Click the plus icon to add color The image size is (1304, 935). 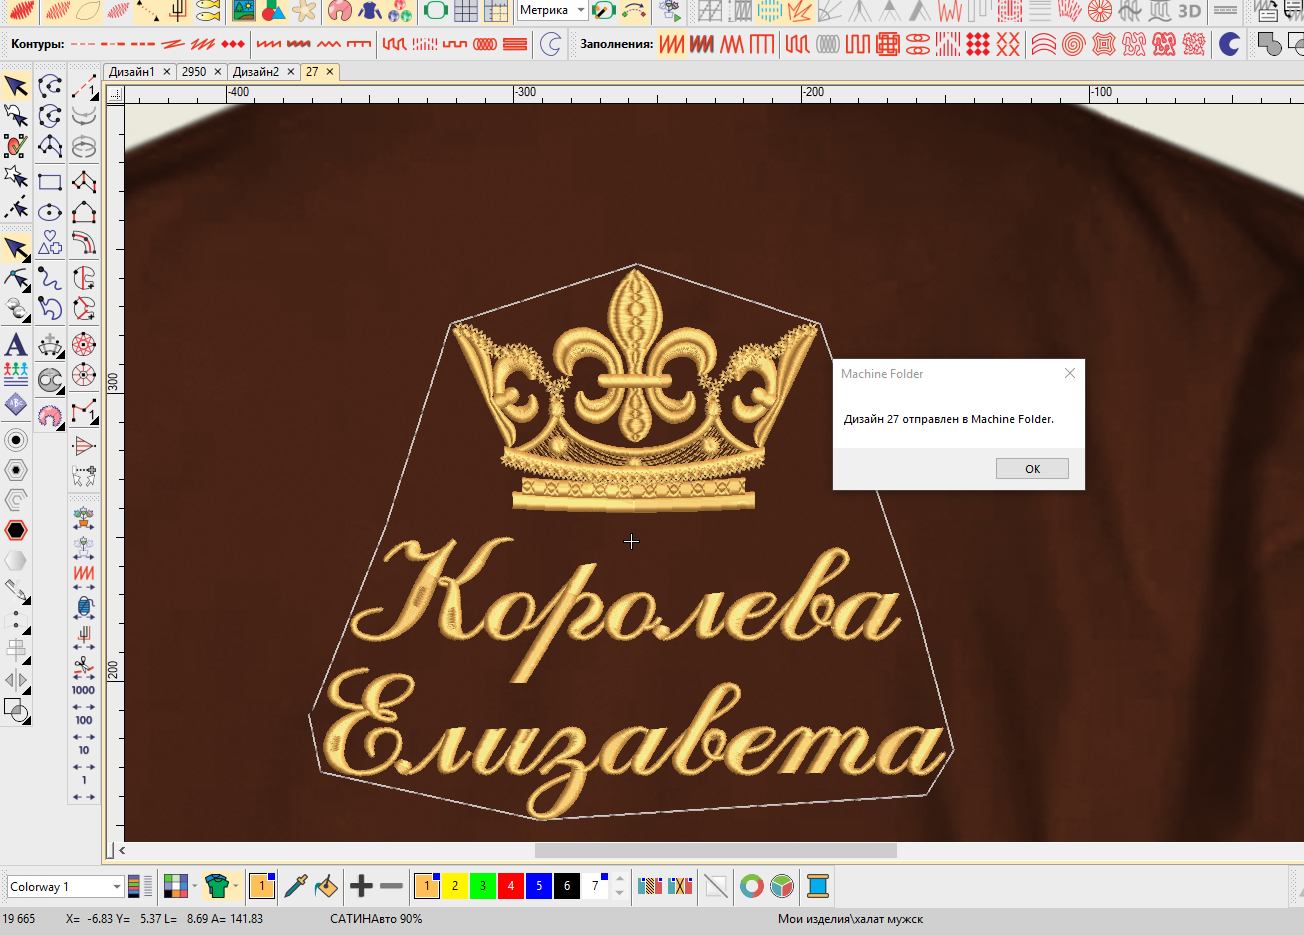click(361, 886)
